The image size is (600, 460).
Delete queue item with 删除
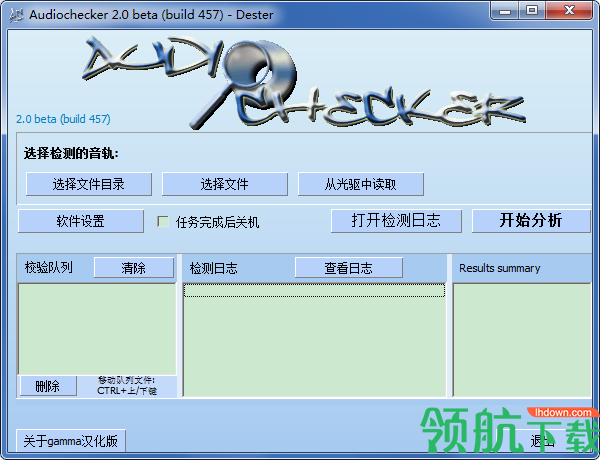point(48,386)
